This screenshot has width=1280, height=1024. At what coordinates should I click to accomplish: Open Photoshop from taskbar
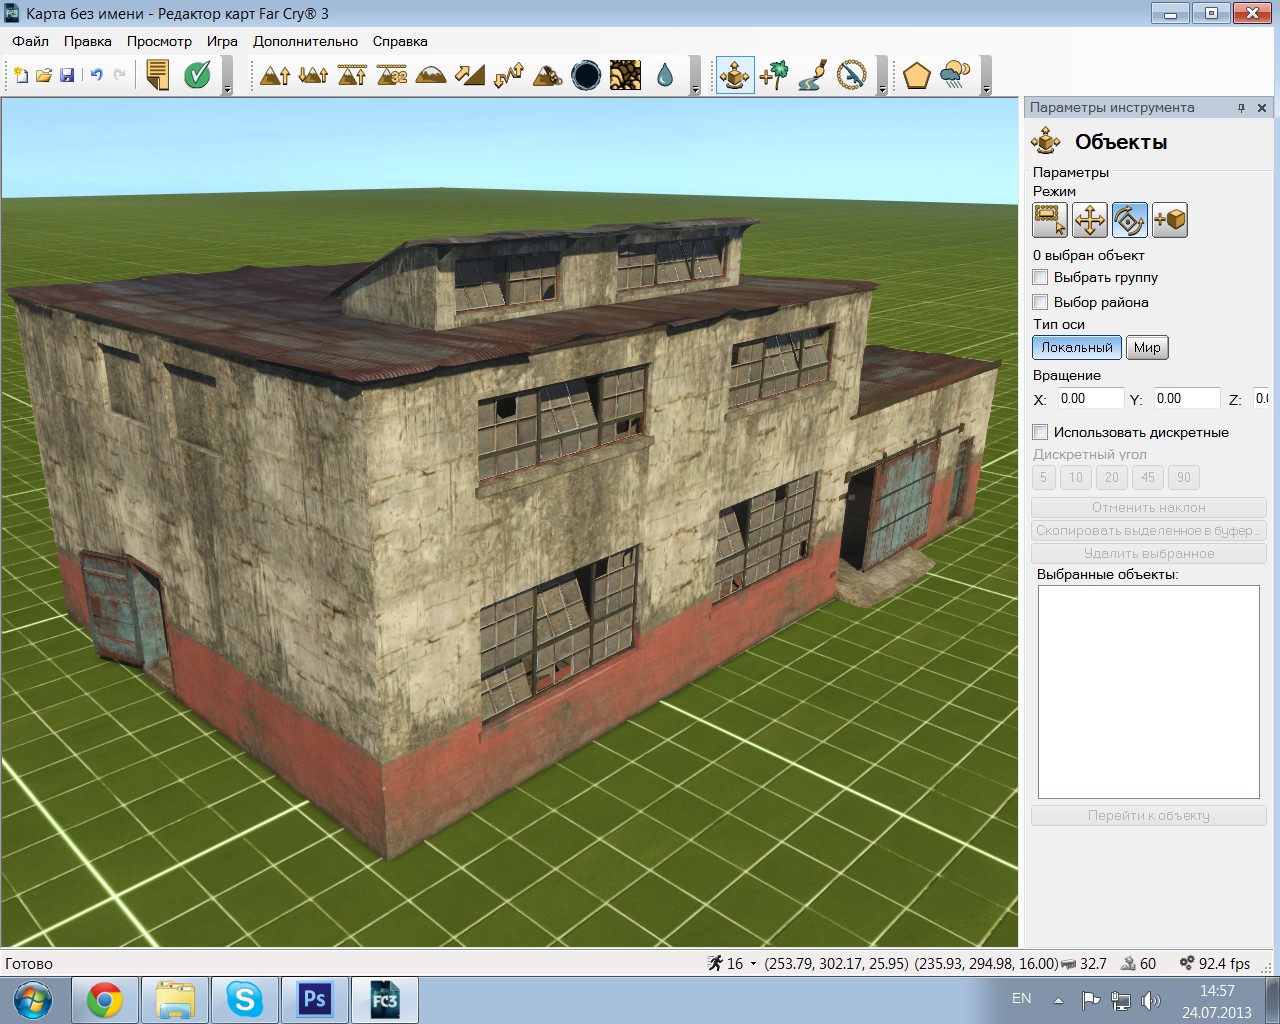314,1000
